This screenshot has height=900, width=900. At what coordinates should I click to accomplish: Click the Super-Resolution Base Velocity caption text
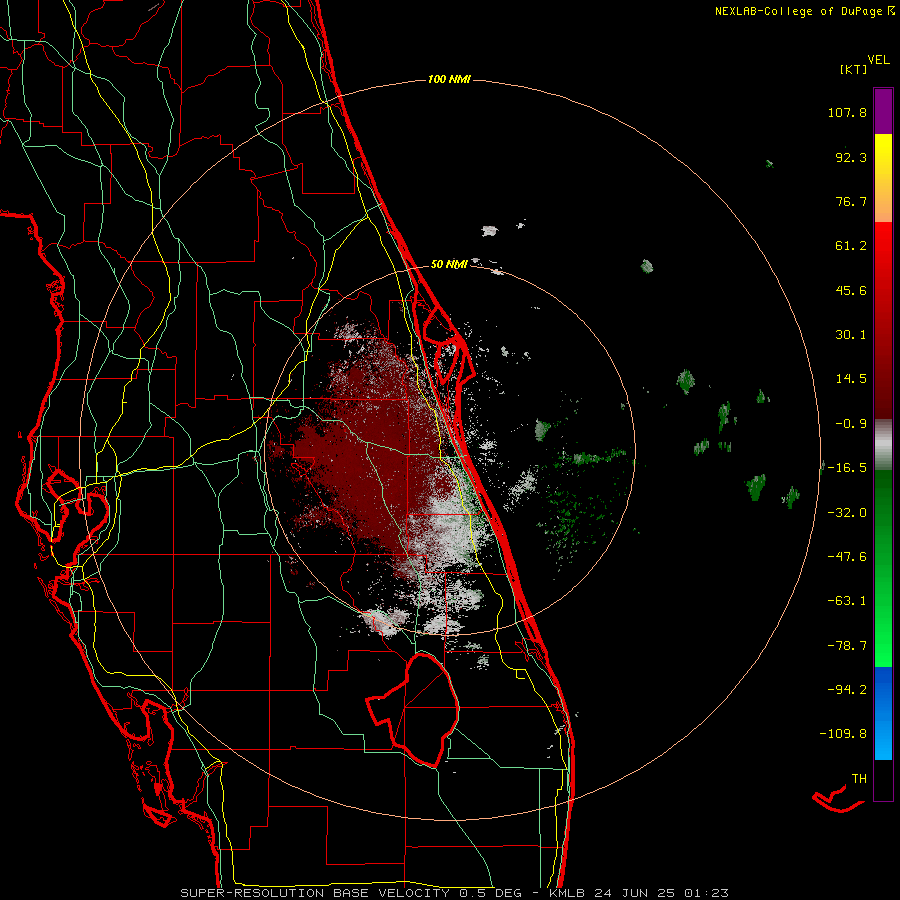[x=454, y=893]
